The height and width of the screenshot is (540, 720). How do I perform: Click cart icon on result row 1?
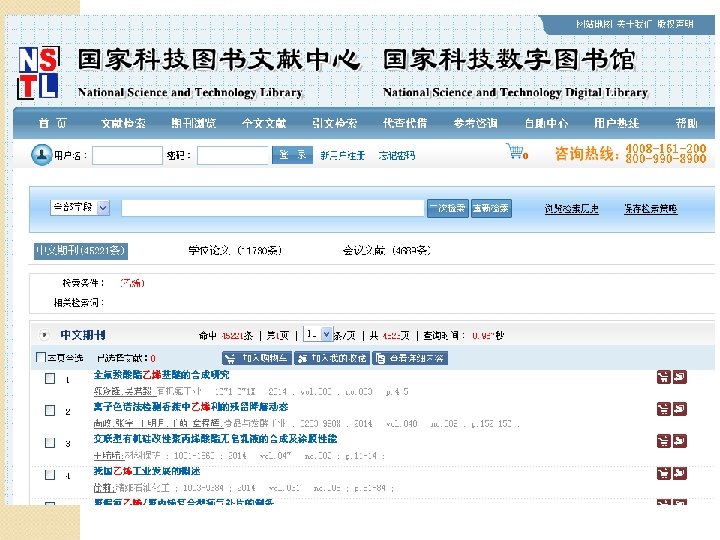[x=663, y=377]
